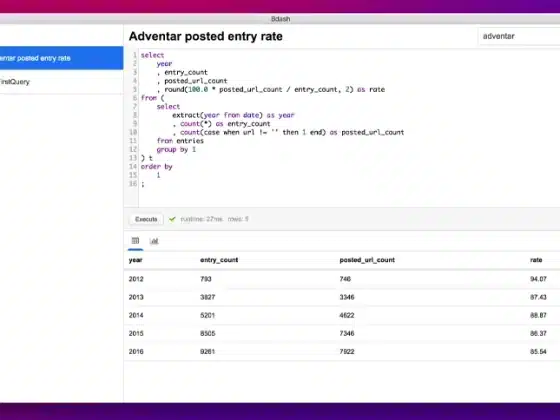Click posted_url_count value in the 2013 row
Viewport: 560px width, 420px height.
point(347,297)
